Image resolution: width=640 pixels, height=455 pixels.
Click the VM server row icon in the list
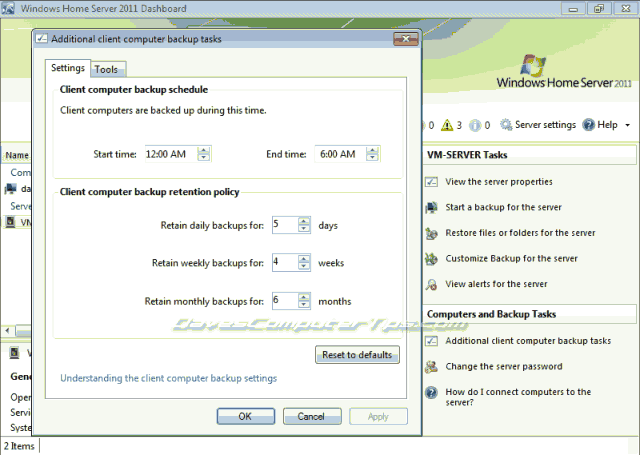[x=11, y=222]
